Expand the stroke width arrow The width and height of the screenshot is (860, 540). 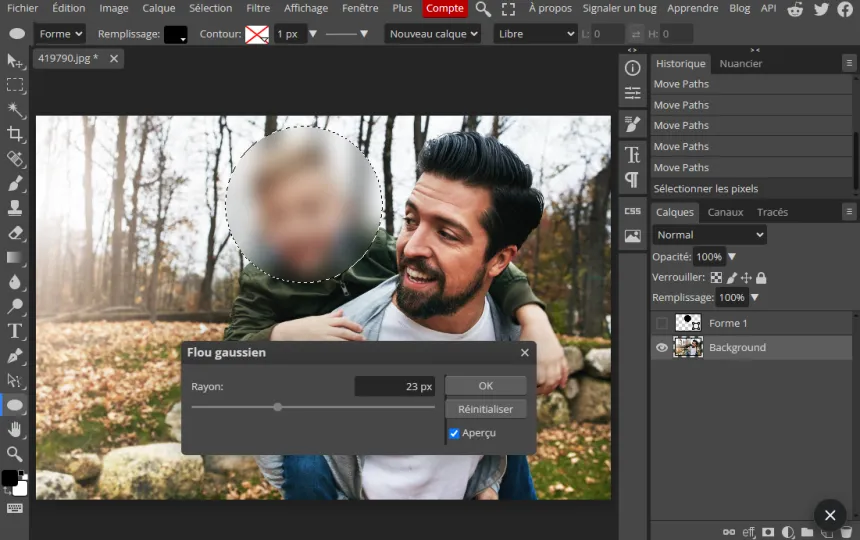[313, 34]
